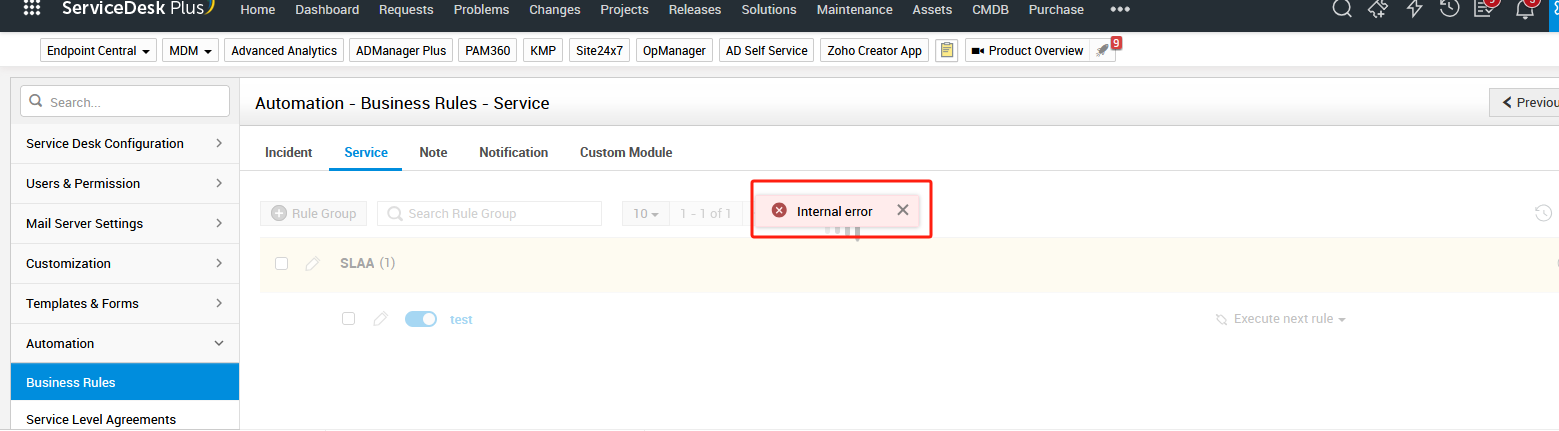Dismiss the Internal error notification

point(903,210)
